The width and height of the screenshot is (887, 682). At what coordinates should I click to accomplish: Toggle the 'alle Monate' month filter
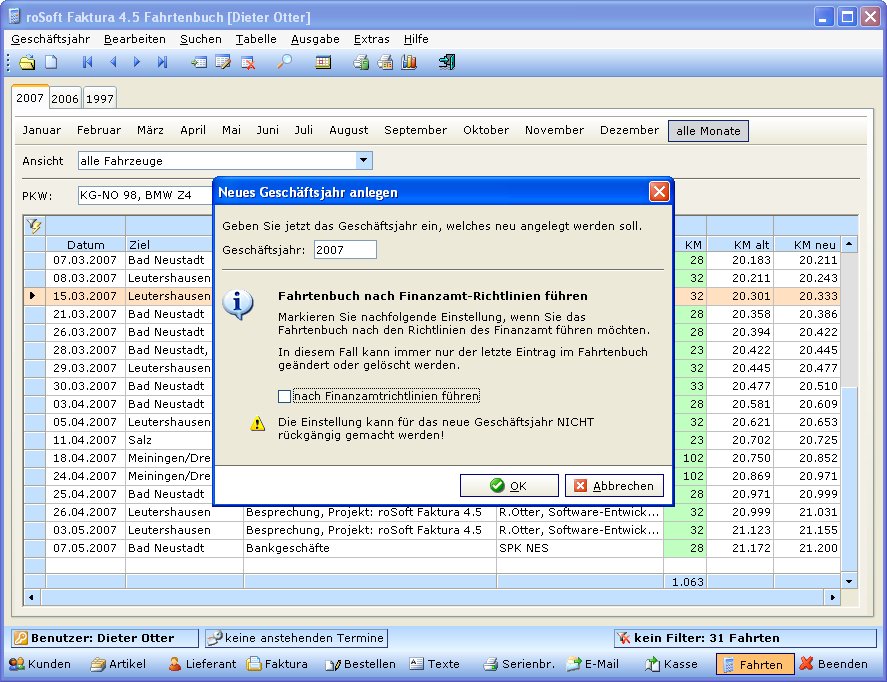point(708,131)
